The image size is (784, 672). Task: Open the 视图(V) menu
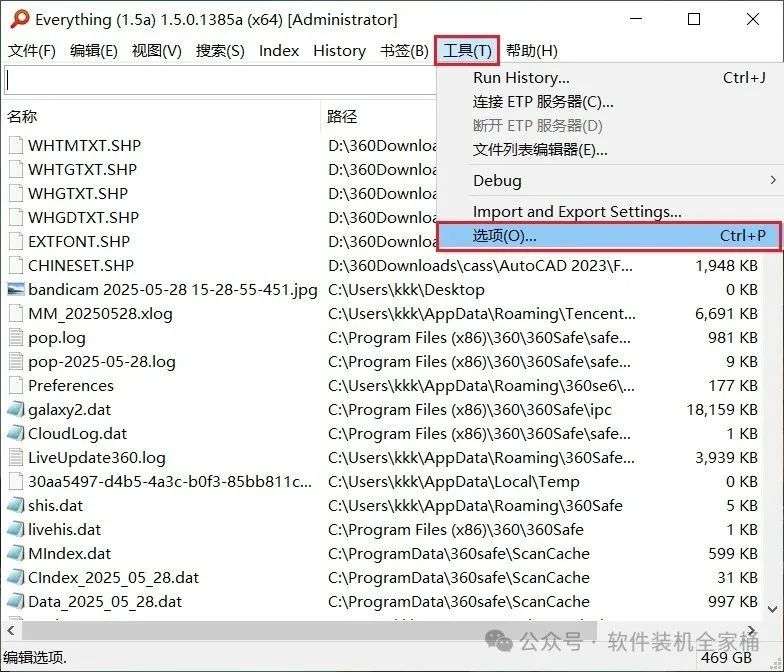click(156, 50)
